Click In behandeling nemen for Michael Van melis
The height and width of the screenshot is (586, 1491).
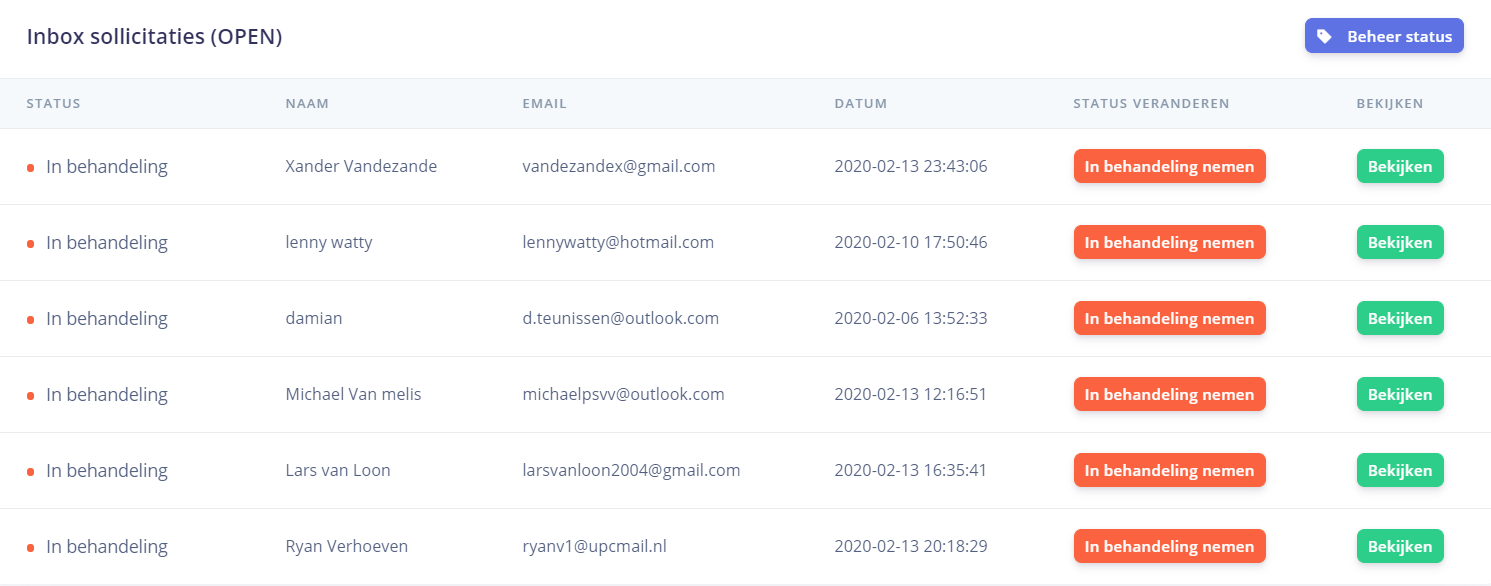(x=1169, y=394)
